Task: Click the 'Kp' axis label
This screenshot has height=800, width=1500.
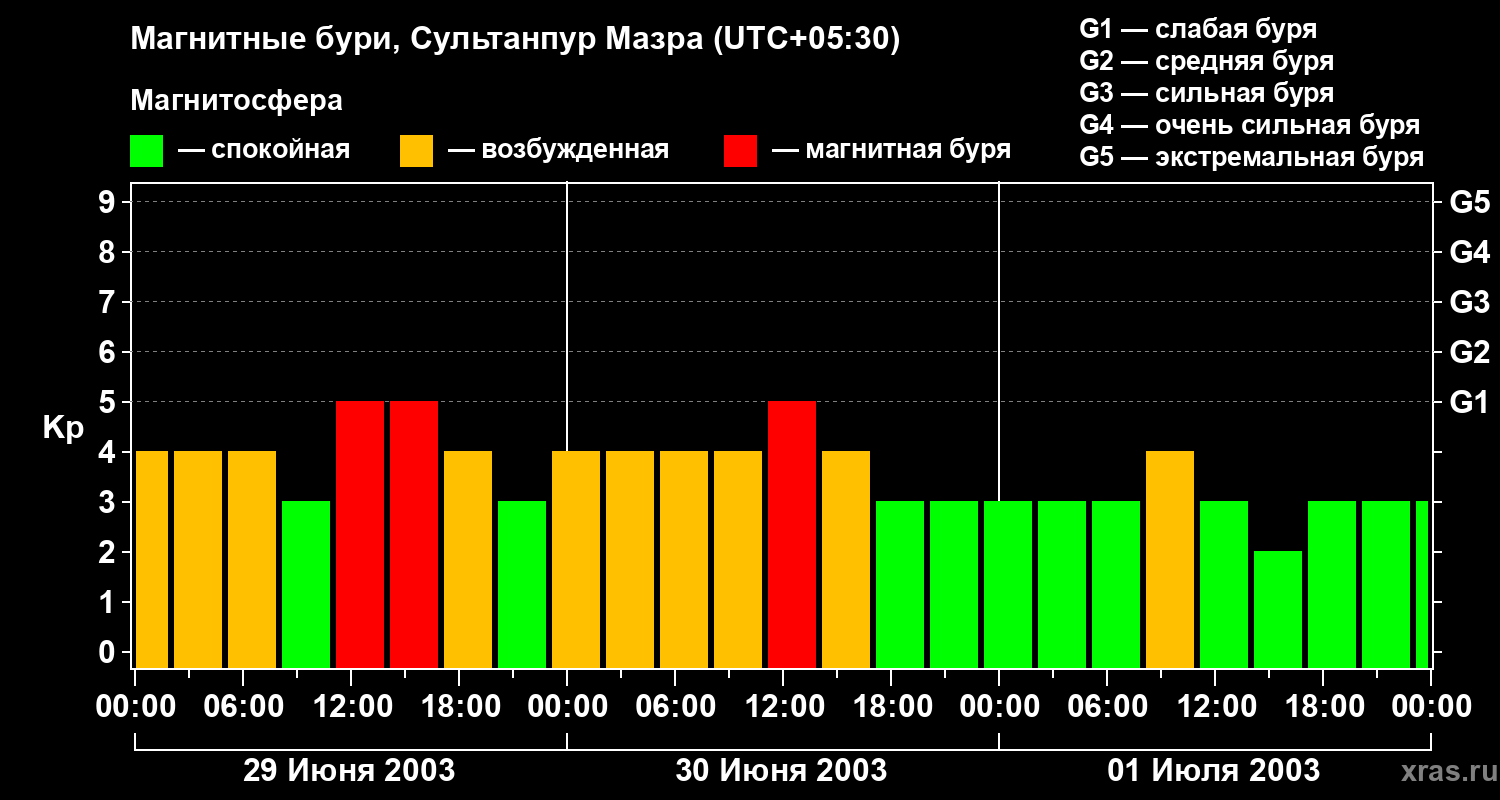Action: pyautogui.click(x=63, y=428)
